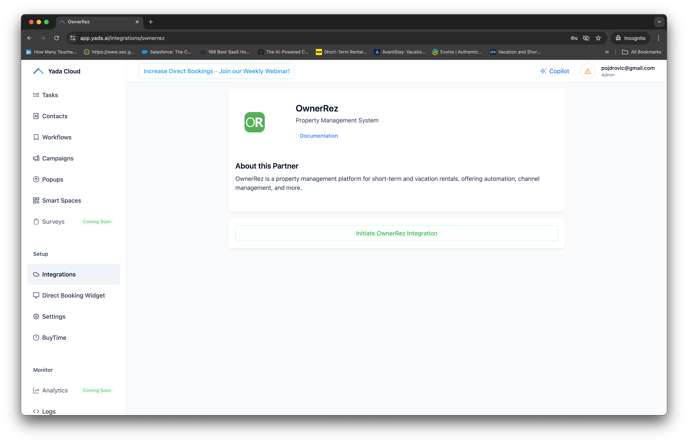Click the Yada Cloud logo icon
Viewport: 688px width, 443px height.
tap(38, 71)
